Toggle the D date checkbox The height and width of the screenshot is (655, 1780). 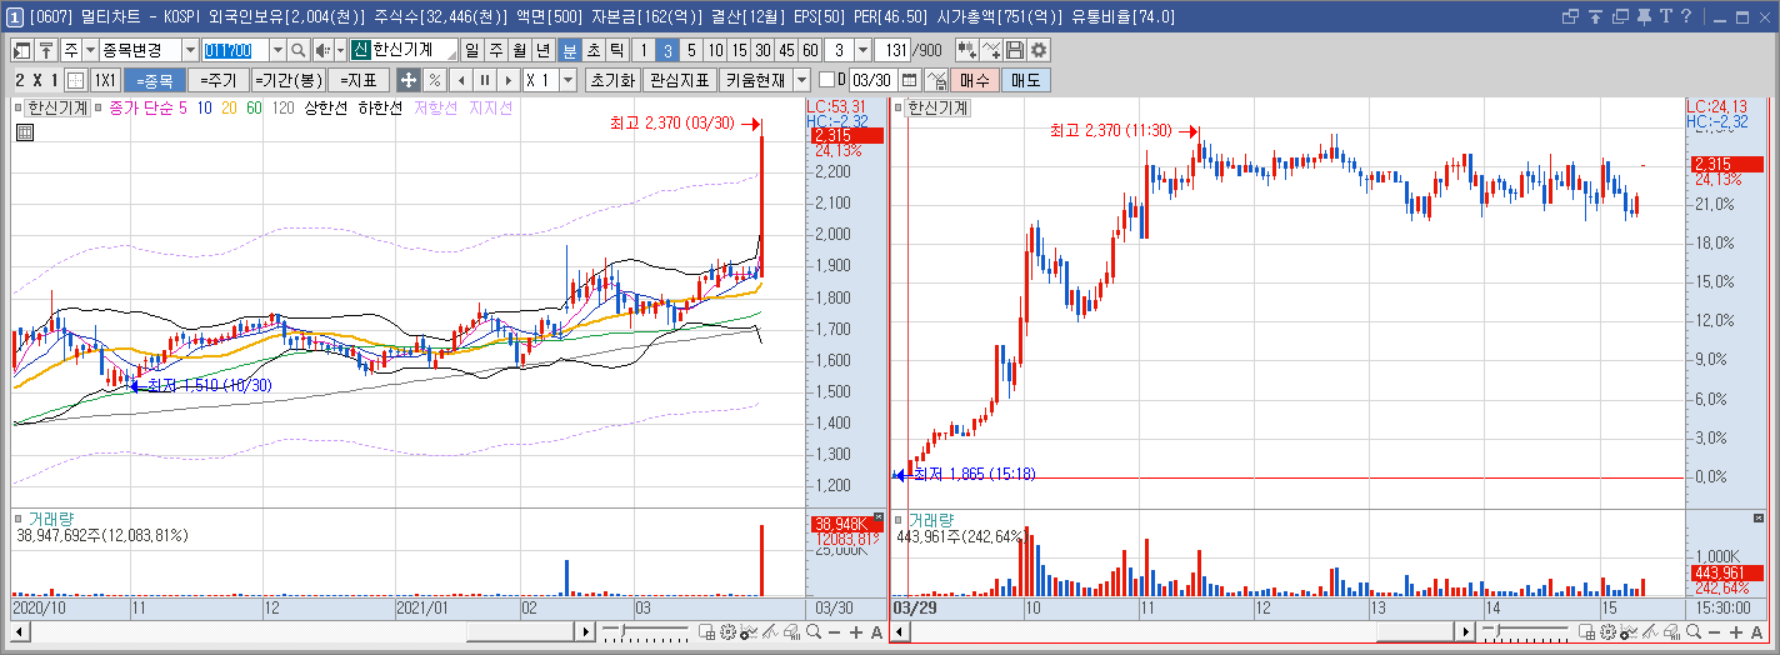[x=827, y=80]
